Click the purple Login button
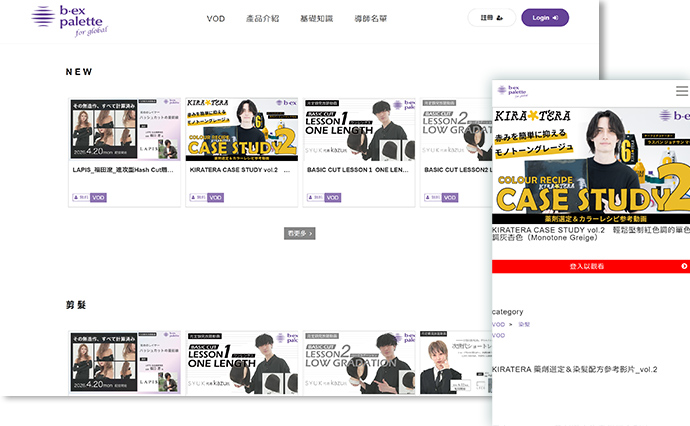 tap(545, 18)
